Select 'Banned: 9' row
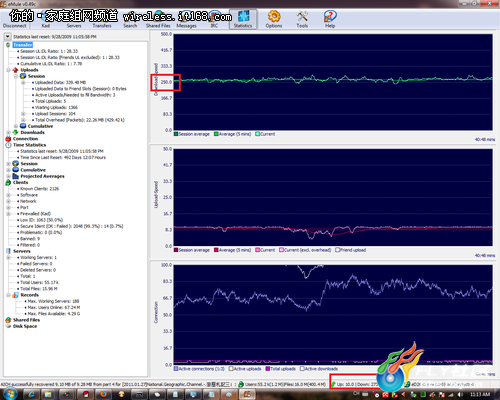The width and height of the screenshot is (500, 400). [30, 239]
